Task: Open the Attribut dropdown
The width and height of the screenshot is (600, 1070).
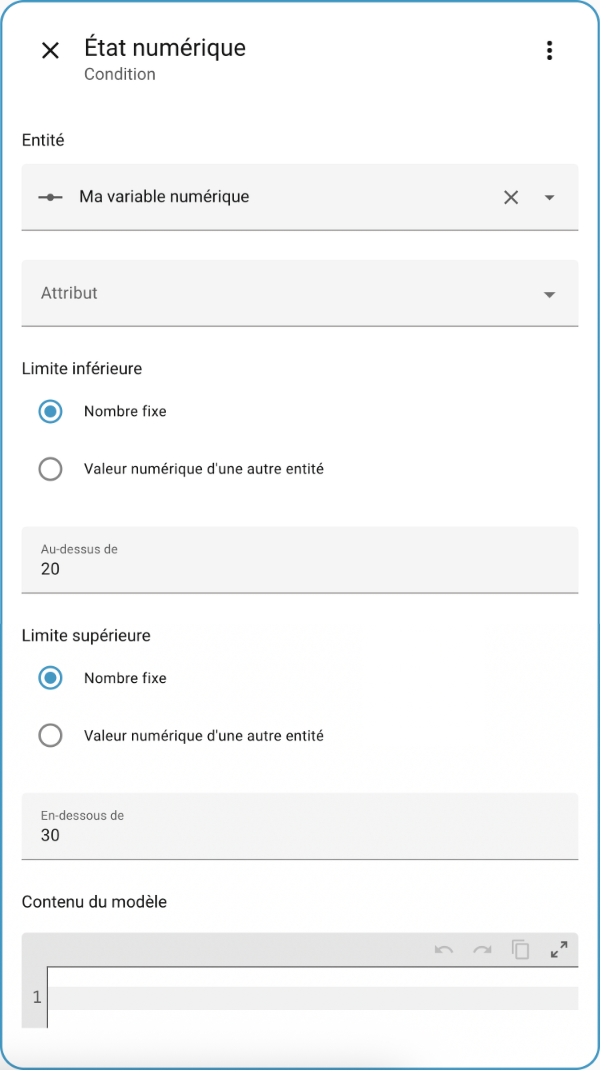Action: (x=300, y=293)
